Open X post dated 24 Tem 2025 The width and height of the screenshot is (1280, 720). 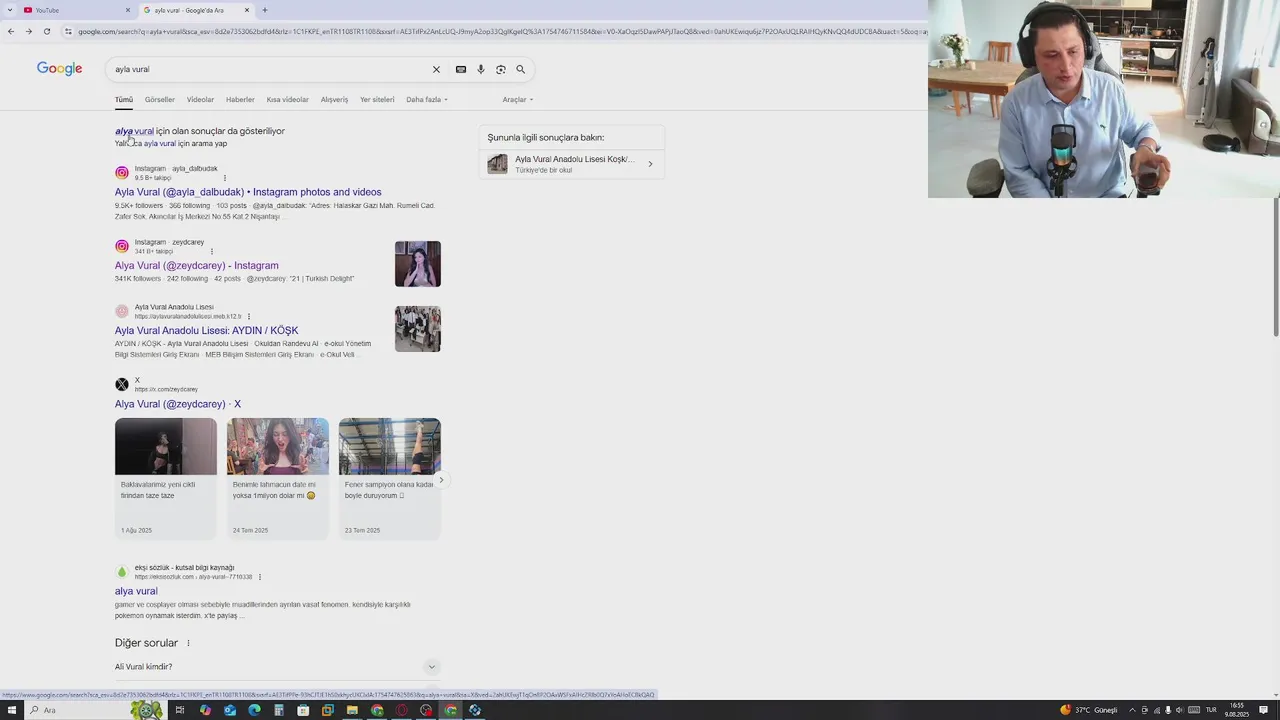[x=278, y=479]
